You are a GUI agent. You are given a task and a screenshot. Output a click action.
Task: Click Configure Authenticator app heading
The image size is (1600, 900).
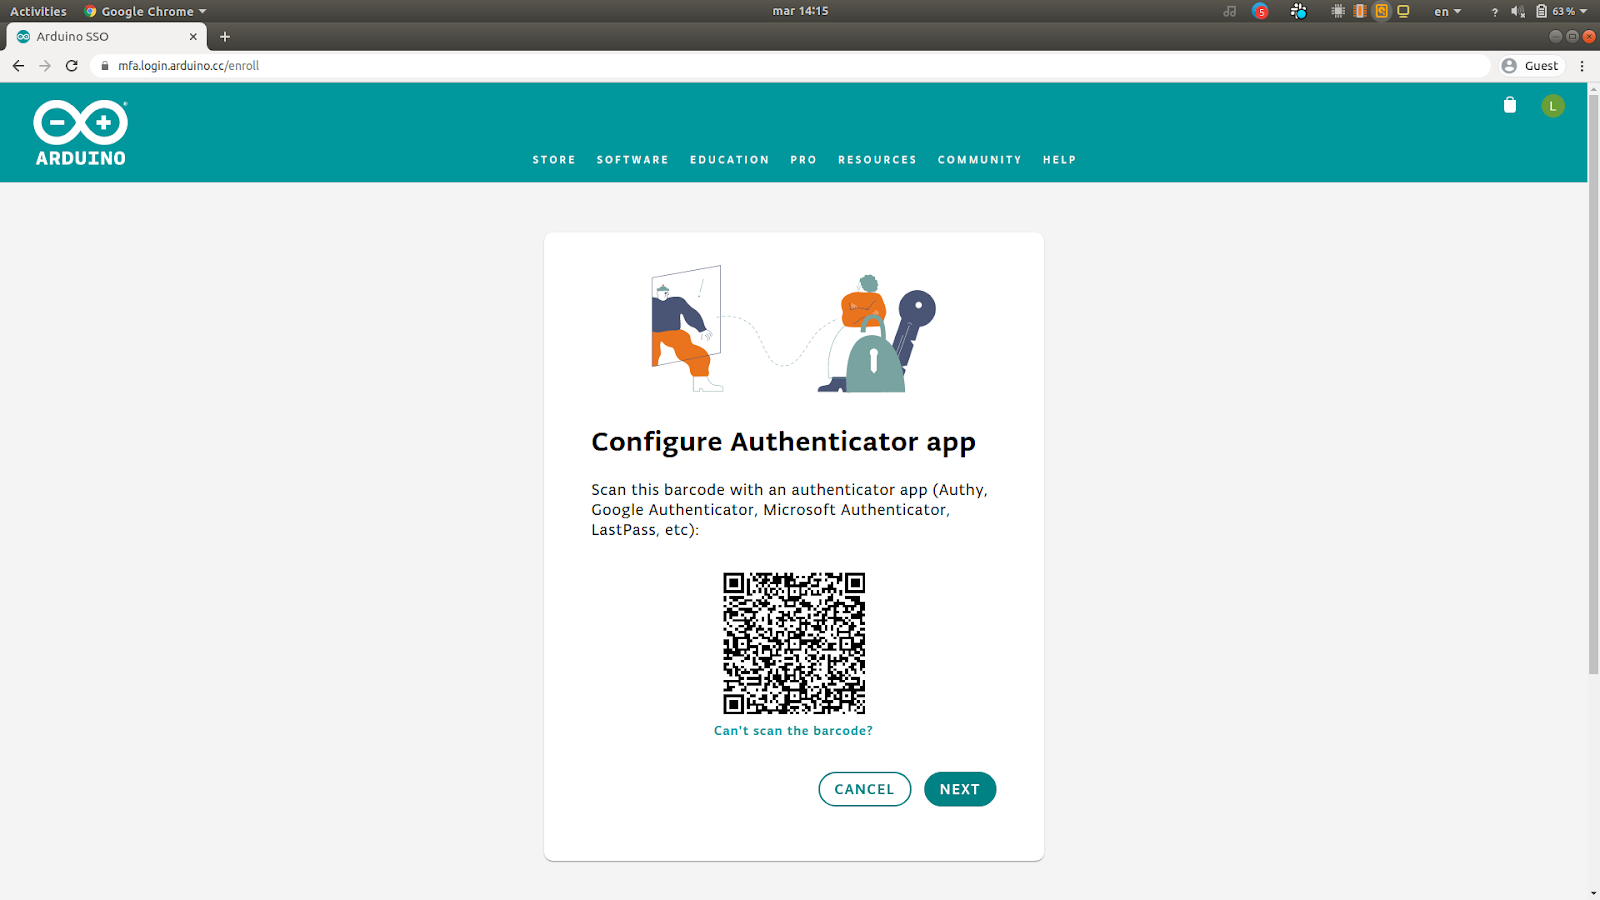click(783, 442)
